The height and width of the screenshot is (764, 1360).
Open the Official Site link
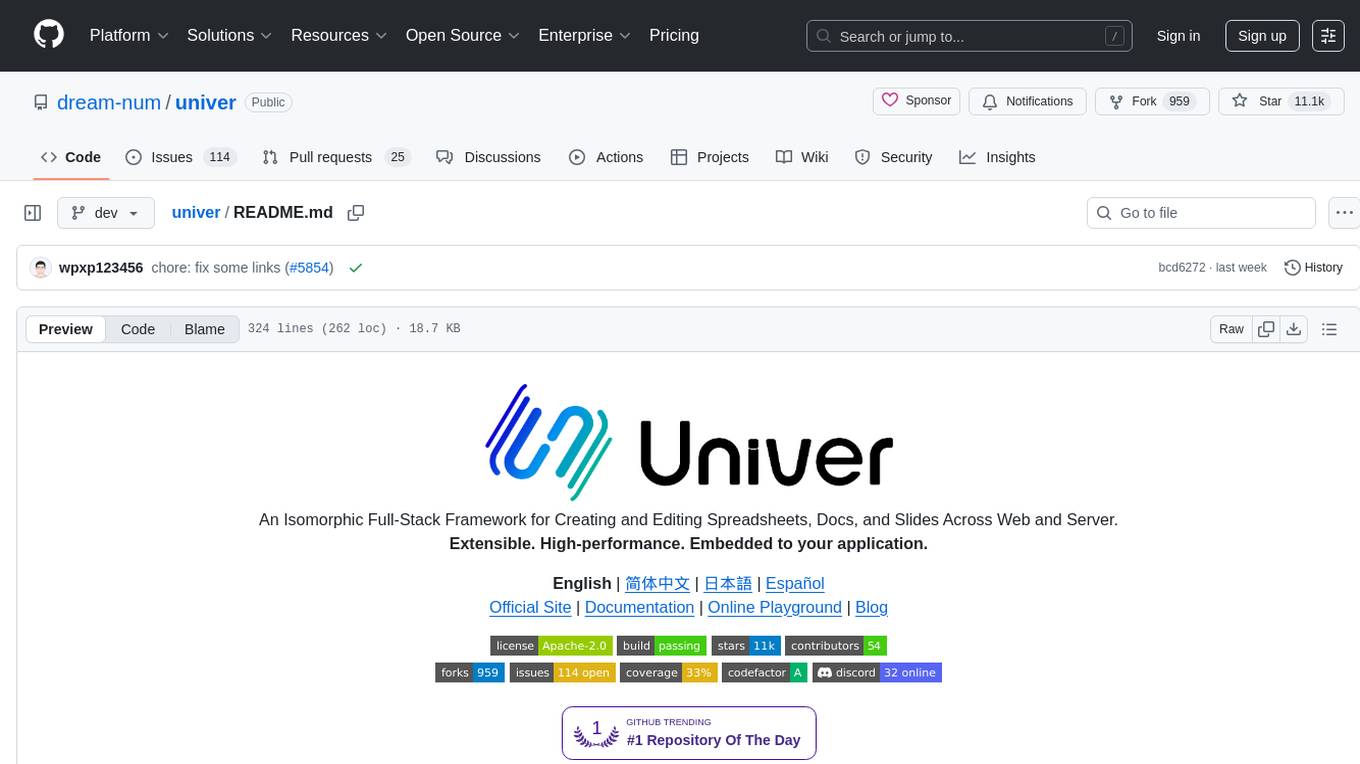(x=530, y=607)
